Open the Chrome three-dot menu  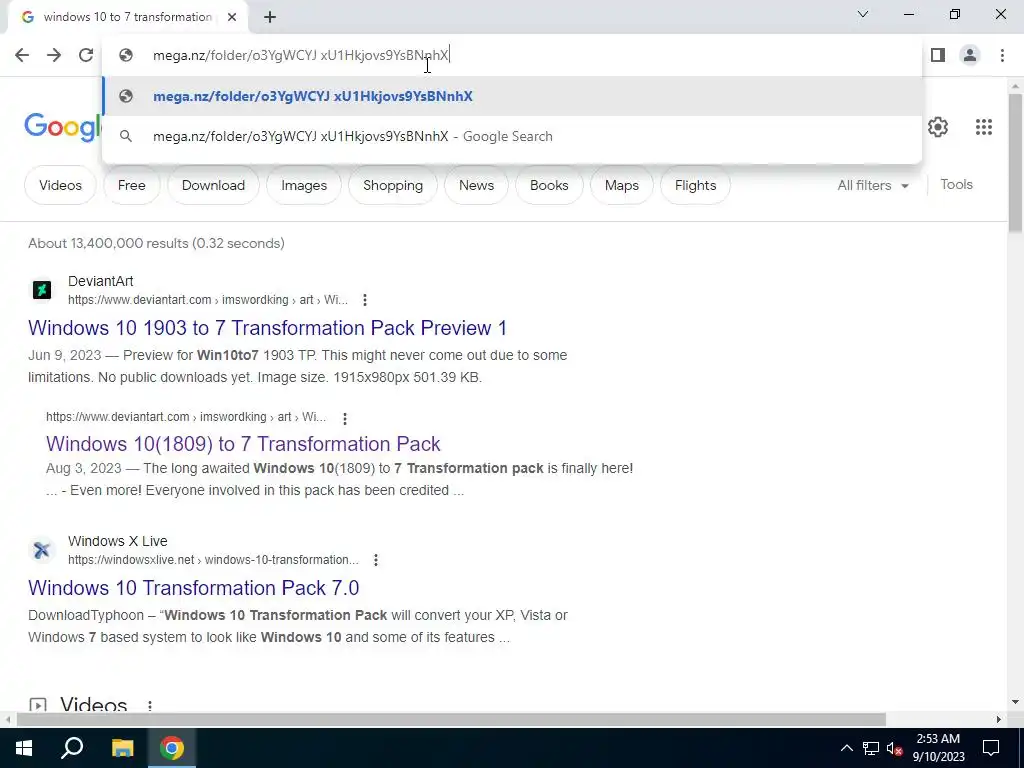tap(1002, 55)
